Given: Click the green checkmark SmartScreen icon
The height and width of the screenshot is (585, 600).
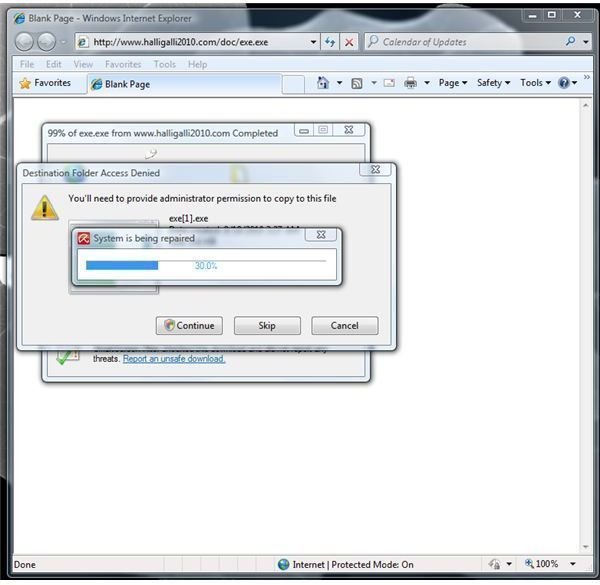Looking at the screenshot, I should (x=68, y=357).
